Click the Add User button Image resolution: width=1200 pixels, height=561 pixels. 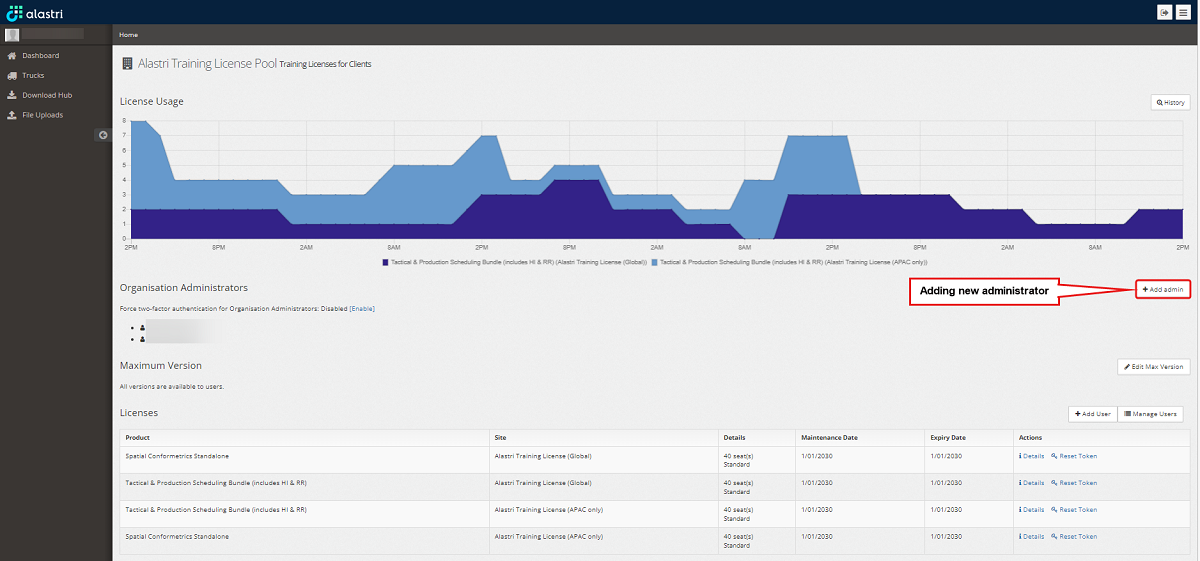pyautogui.click(x=1091, y=414)
